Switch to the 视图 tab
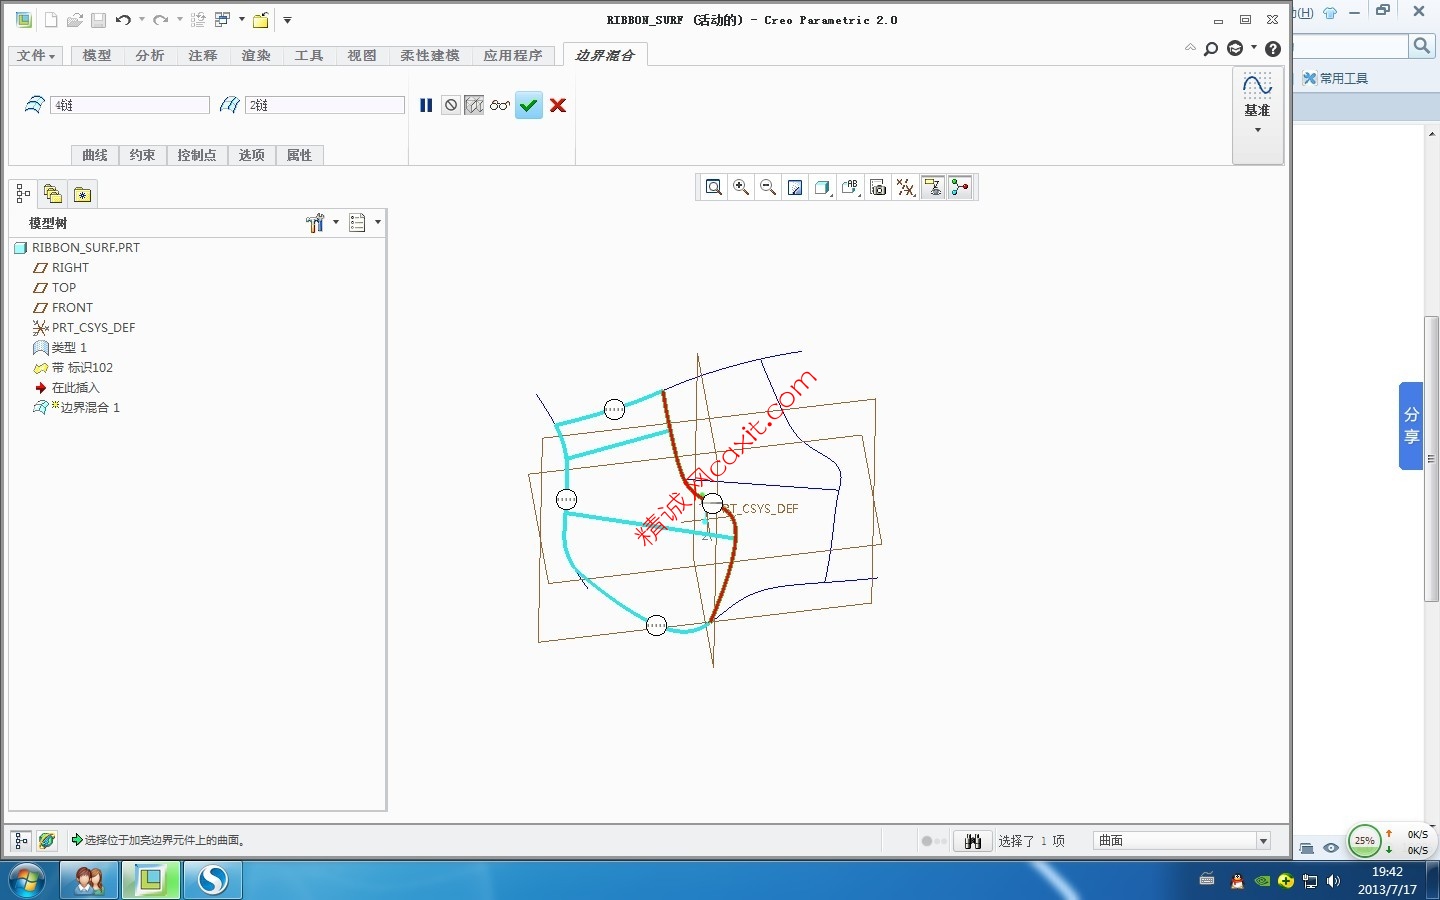The height and width of the screenshot is (900, 1440). pos(362,56)
